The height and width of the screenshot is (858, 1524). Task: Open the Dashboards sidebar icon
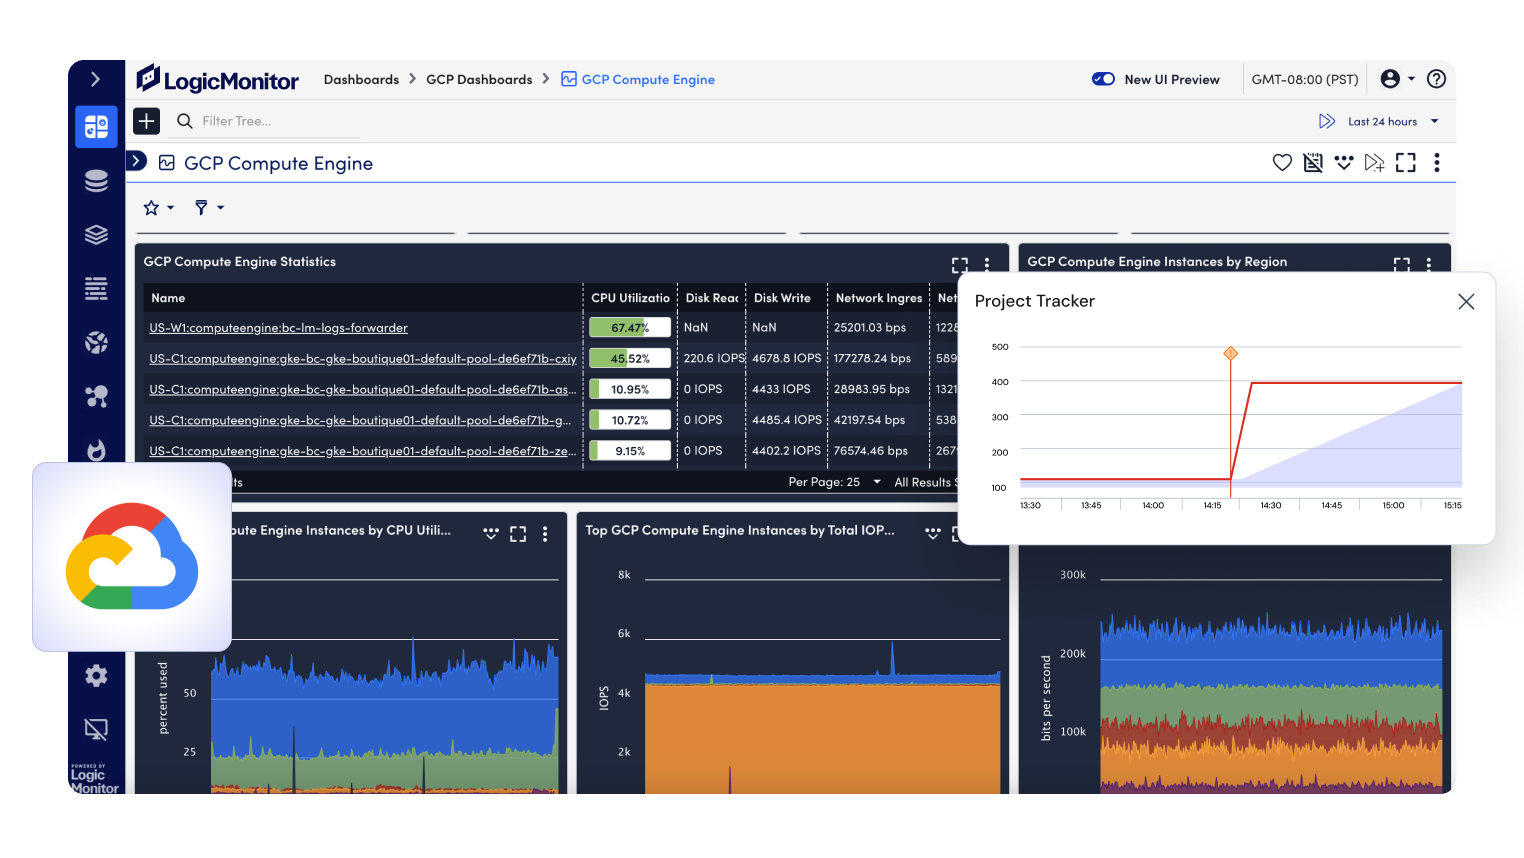[x=96, y=126]
